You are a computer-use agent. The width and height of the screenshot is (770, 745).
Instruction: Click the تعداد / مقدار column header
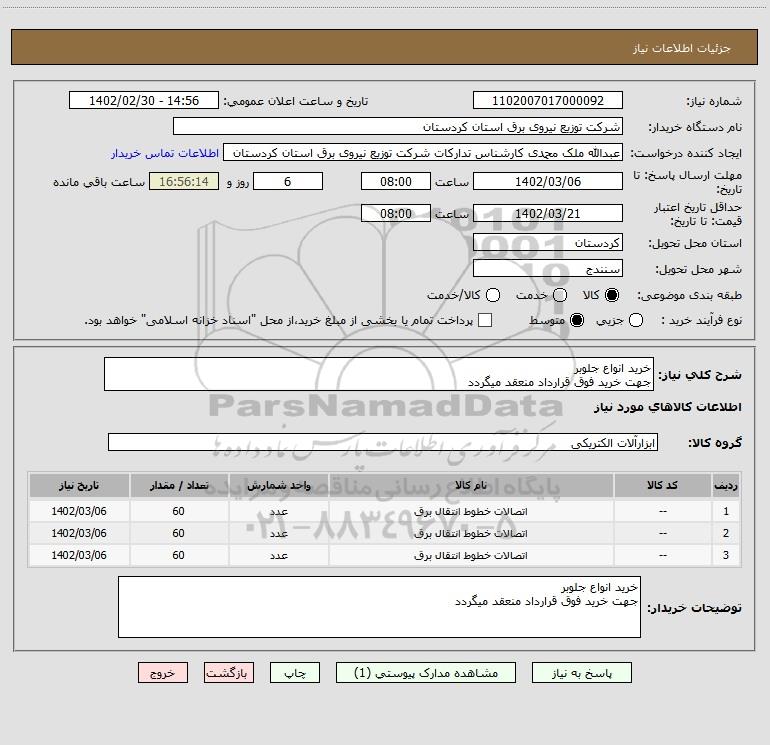[179, 486]
